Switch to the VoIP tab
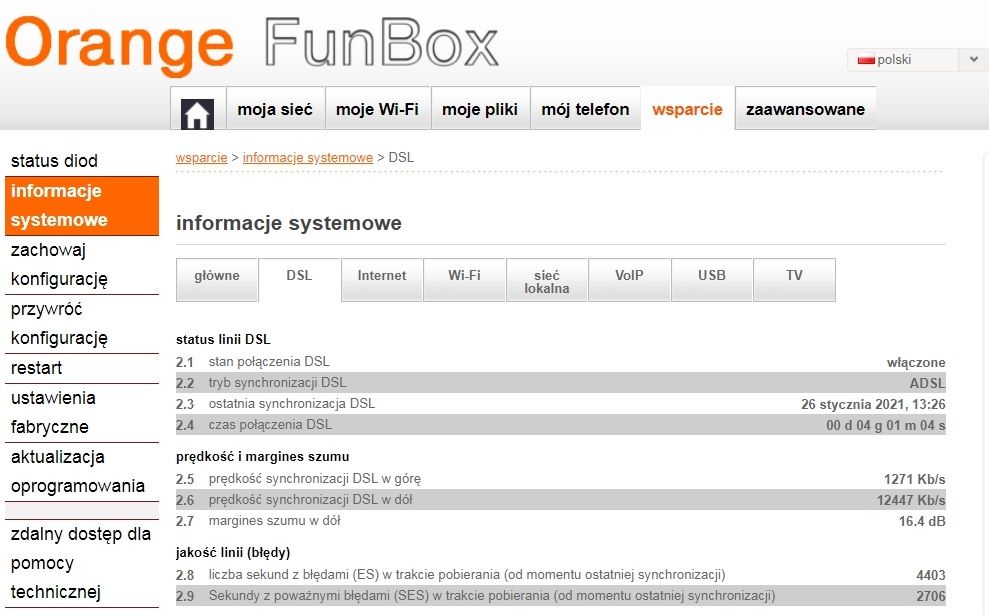 (629, 279)
